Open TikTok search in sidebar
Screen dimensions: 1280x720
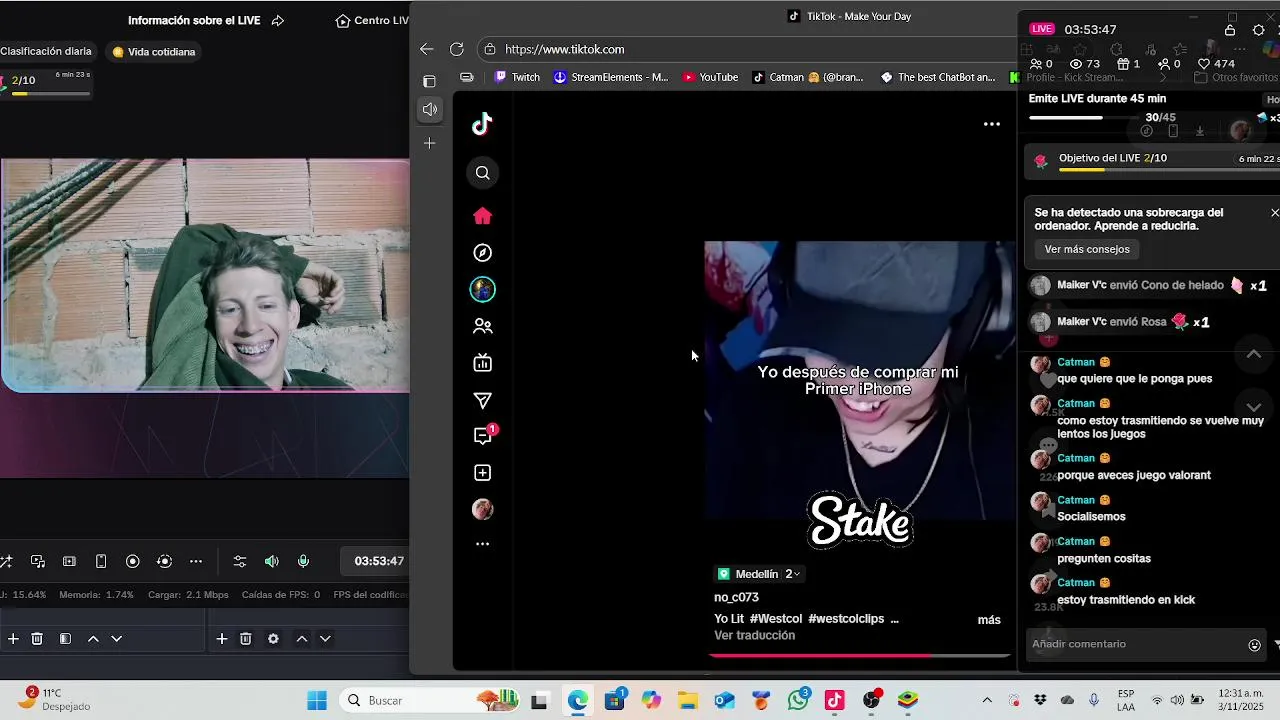[482, 173]
